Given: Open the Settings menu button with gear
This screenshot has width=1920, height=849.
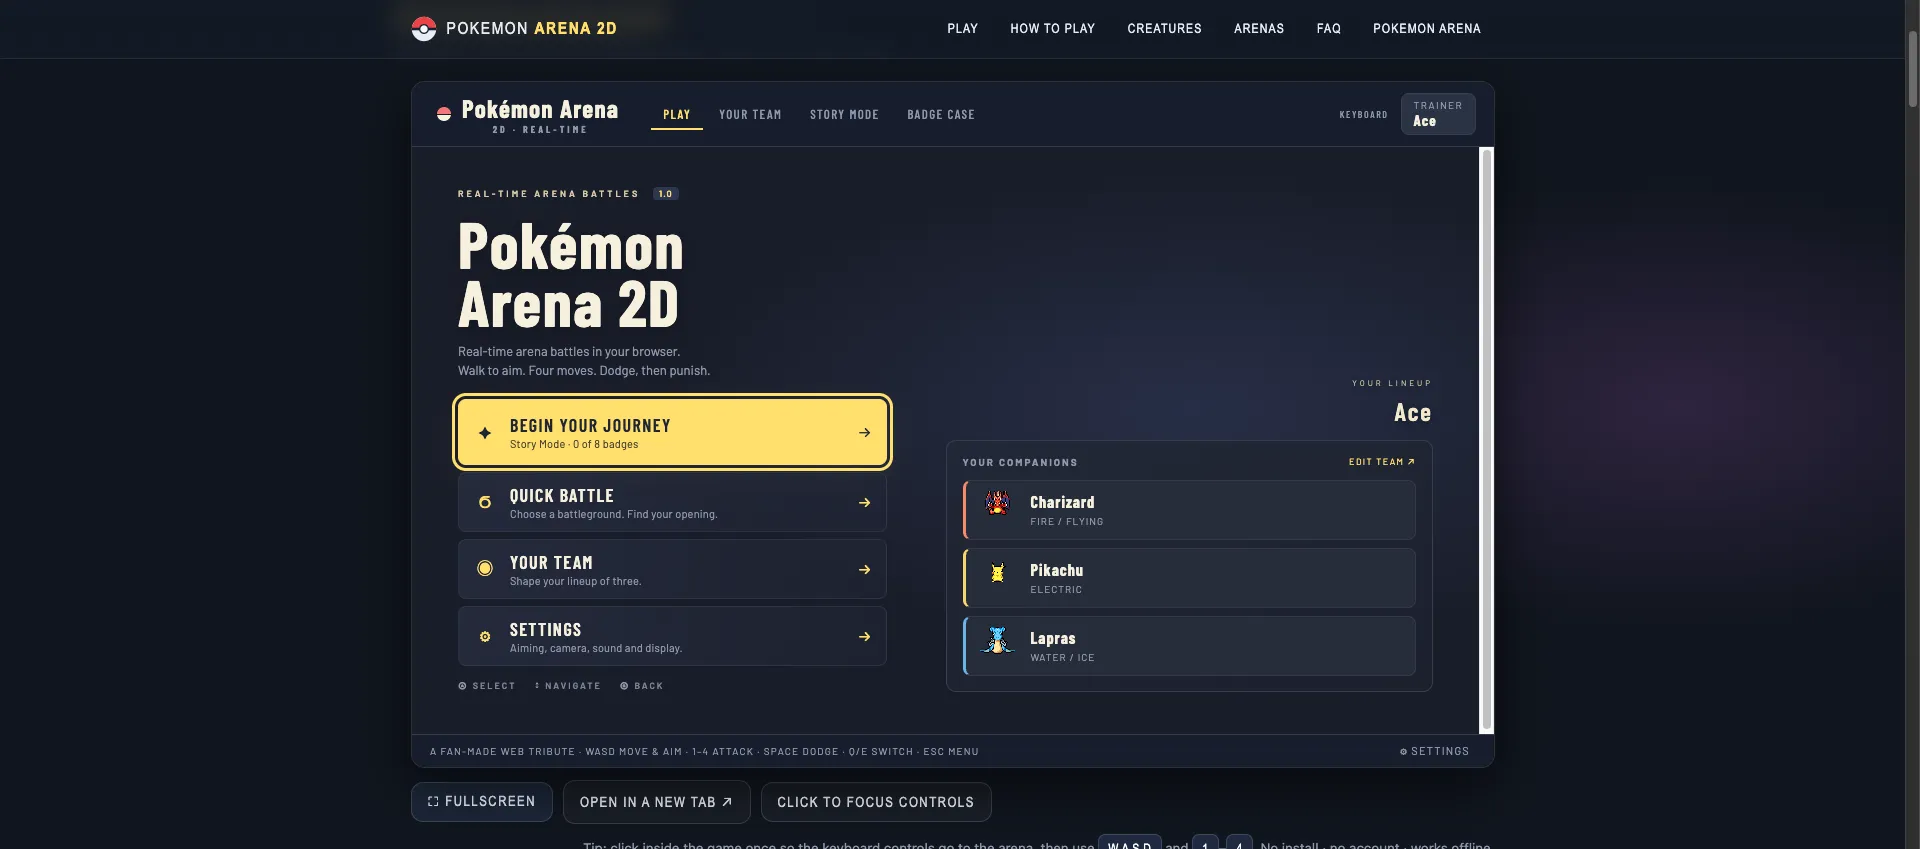Looking at the screenshot, I should pyautogui.click(x=672, y=637).
